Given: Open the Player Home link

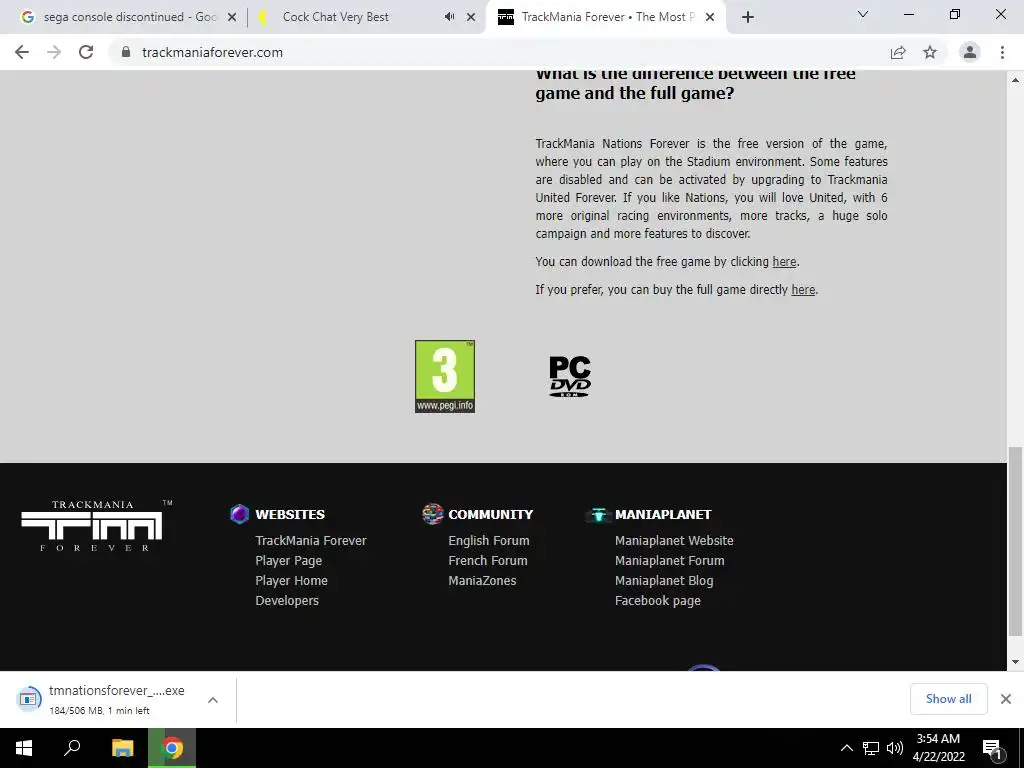Looking at the screenshot, I should click(291, 581).
